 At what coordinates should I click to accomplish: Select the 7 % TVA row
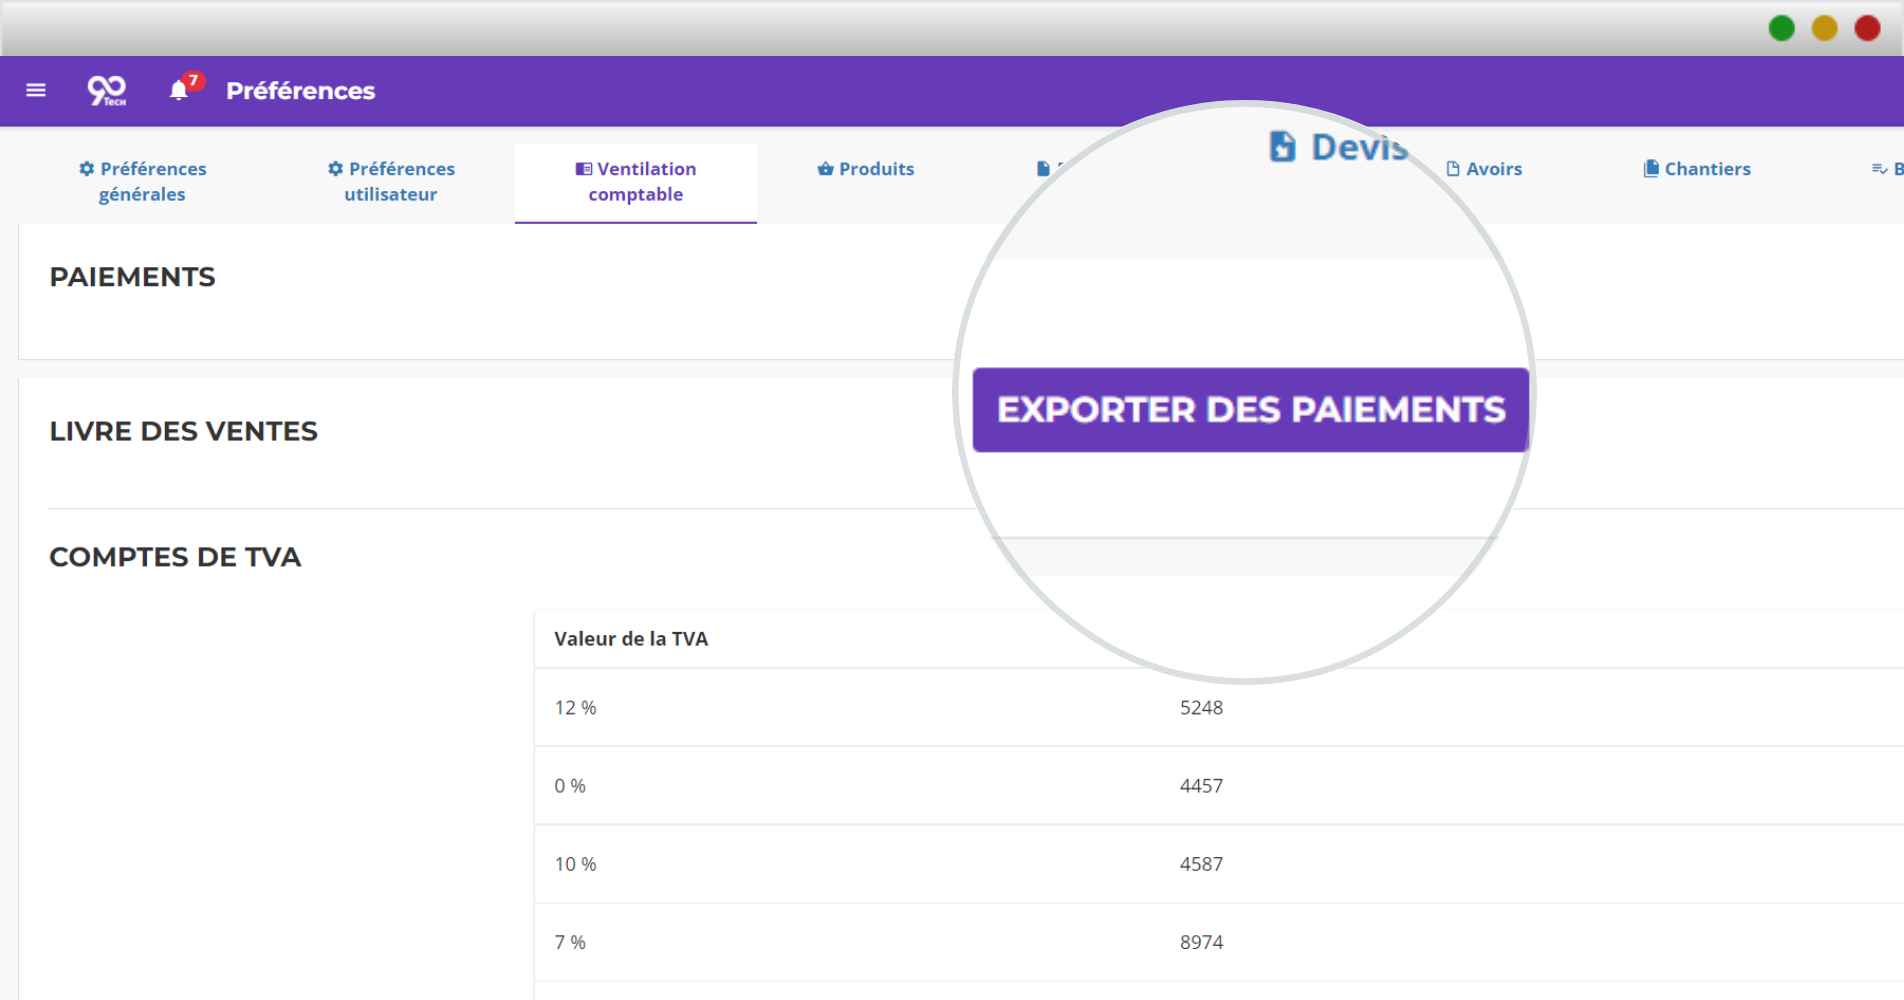click(1219, 942)
